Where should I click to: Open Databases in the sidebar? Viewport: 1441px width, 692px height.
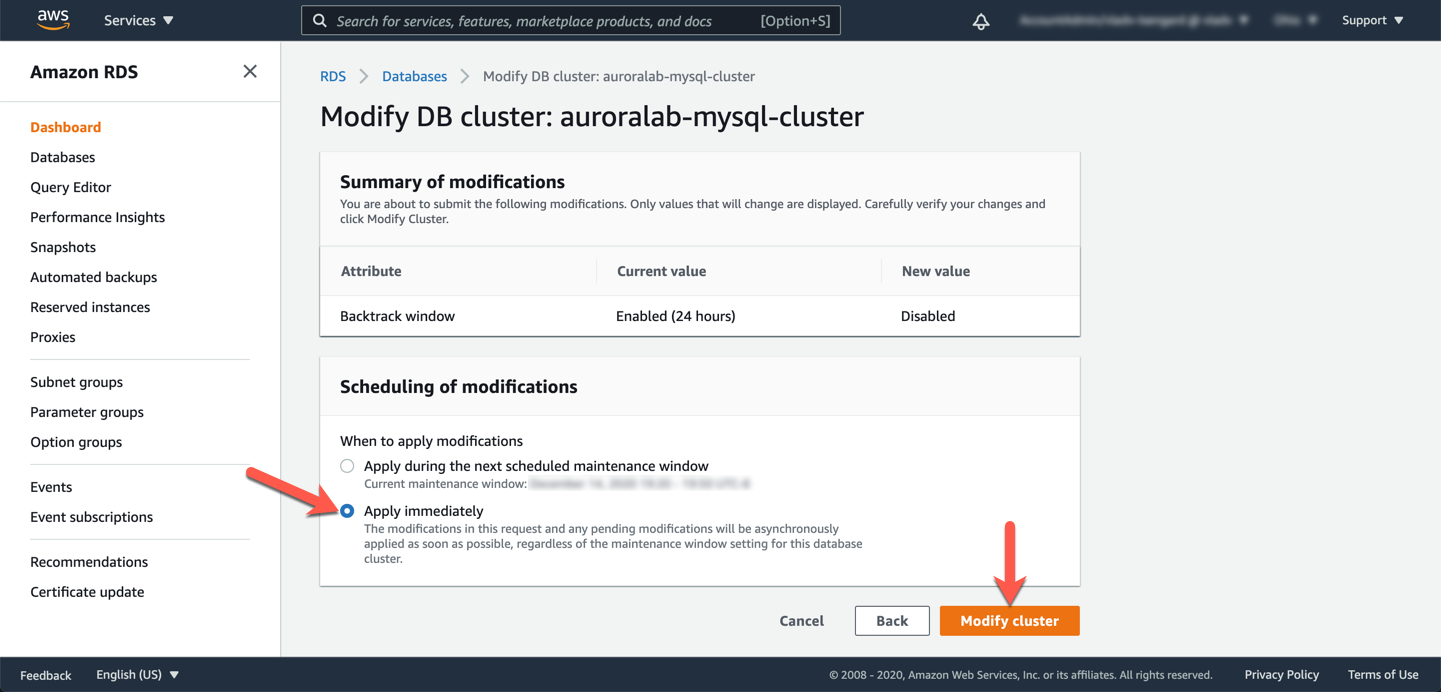coord(63,157)
